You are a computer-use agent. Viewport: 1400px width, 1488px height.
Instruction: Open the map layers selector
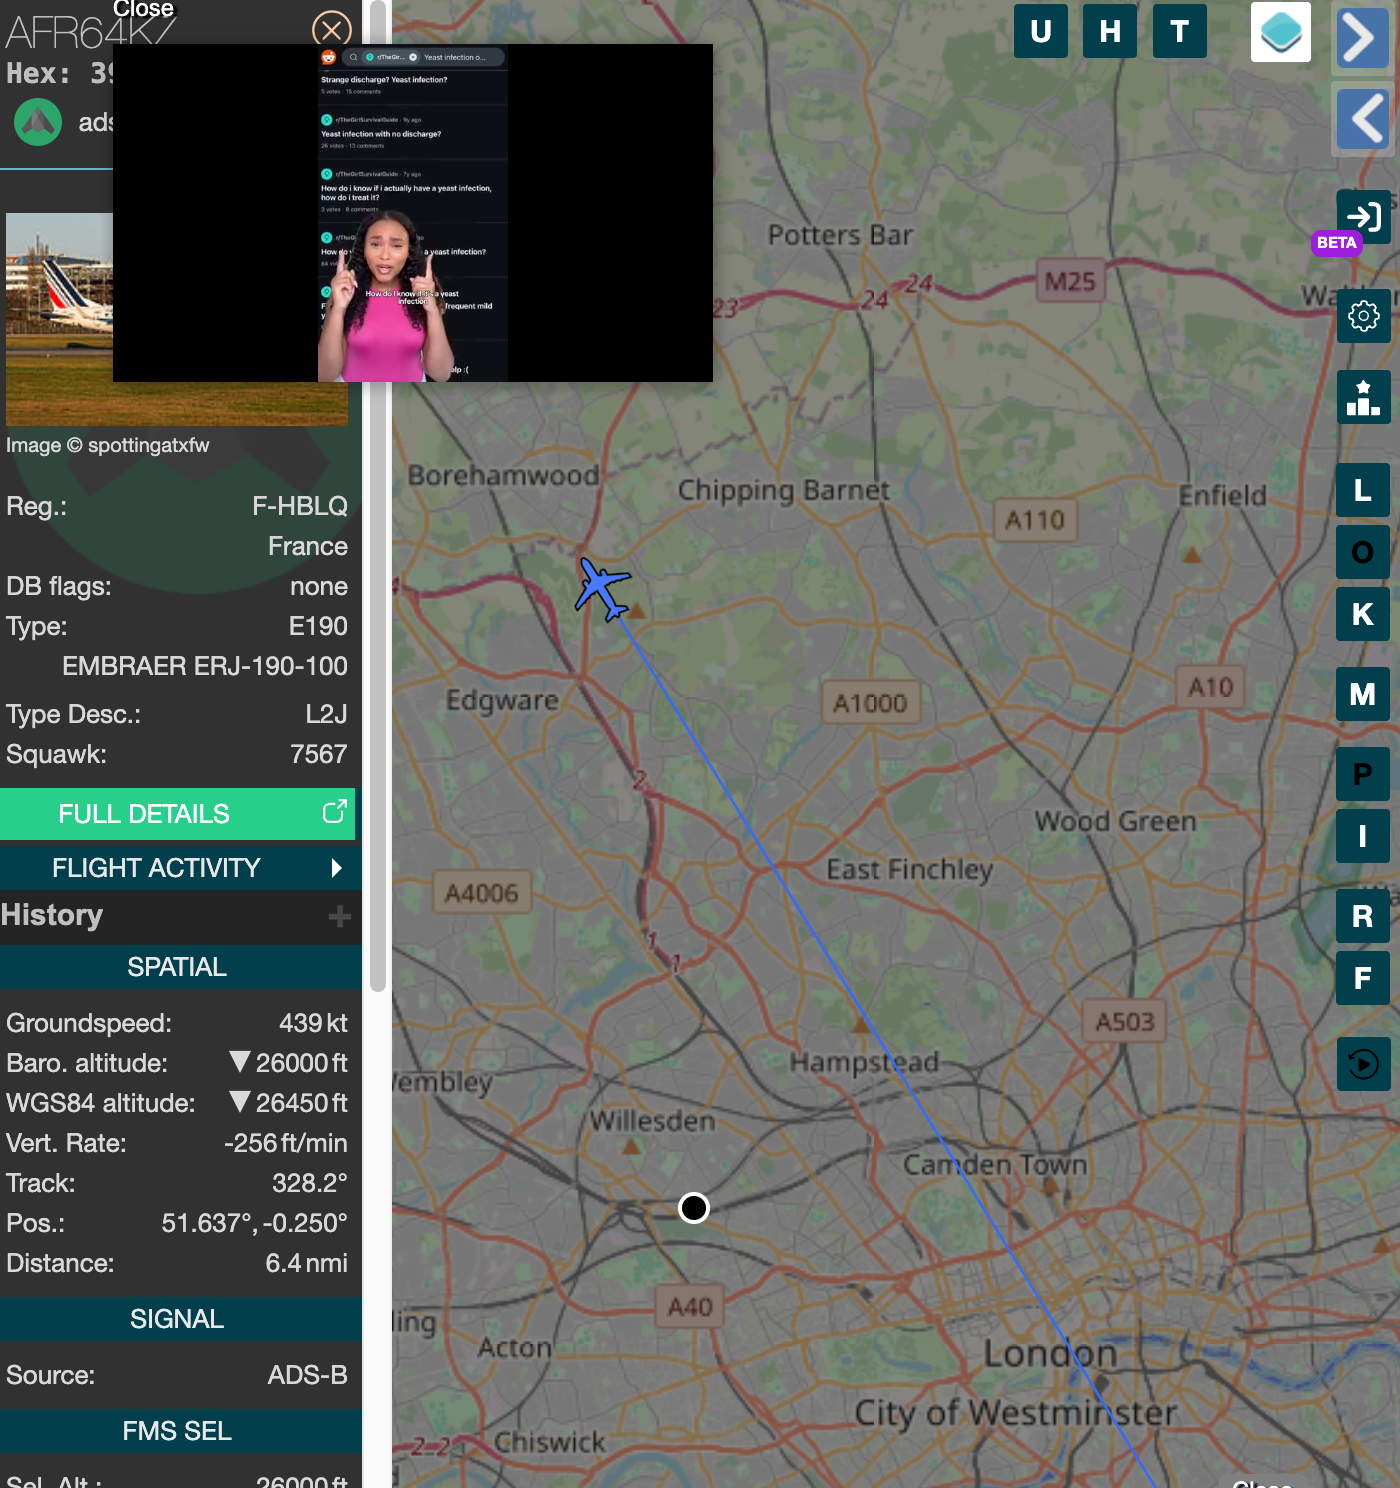click(1281, 31)
